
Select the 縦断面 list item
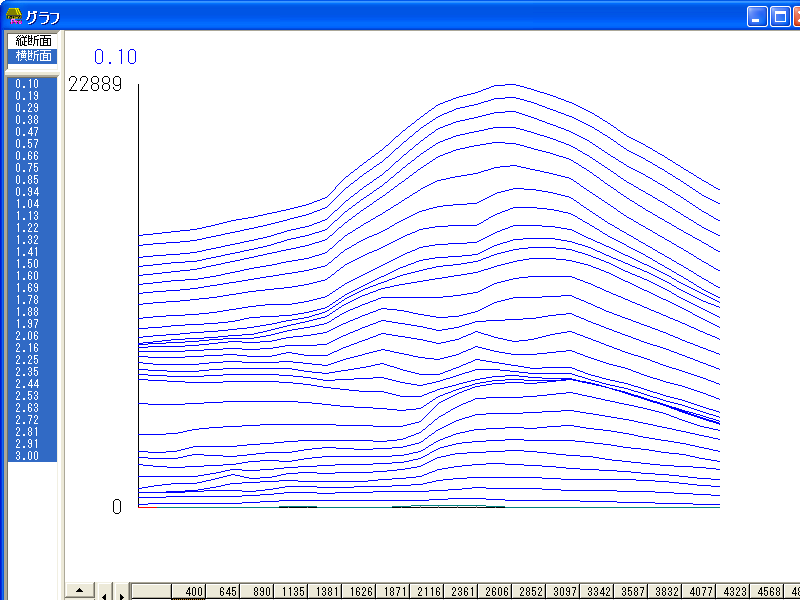(33, 41)
